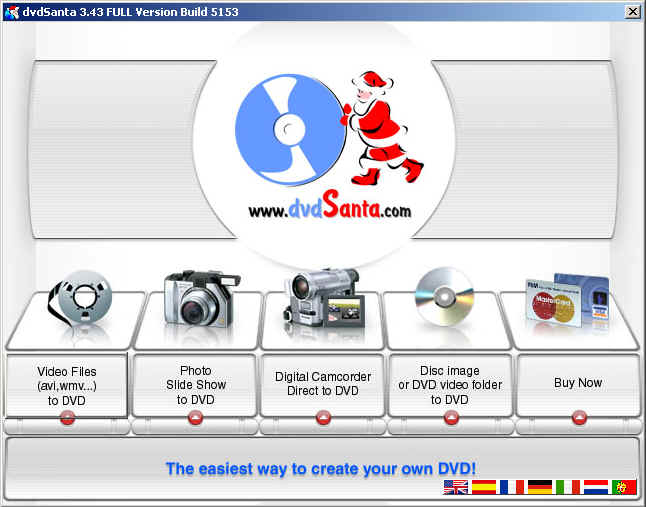Click red arrow under Photo Slide Show
The width and height of the screenshot is (646, 507).
(x=195, y=418)
